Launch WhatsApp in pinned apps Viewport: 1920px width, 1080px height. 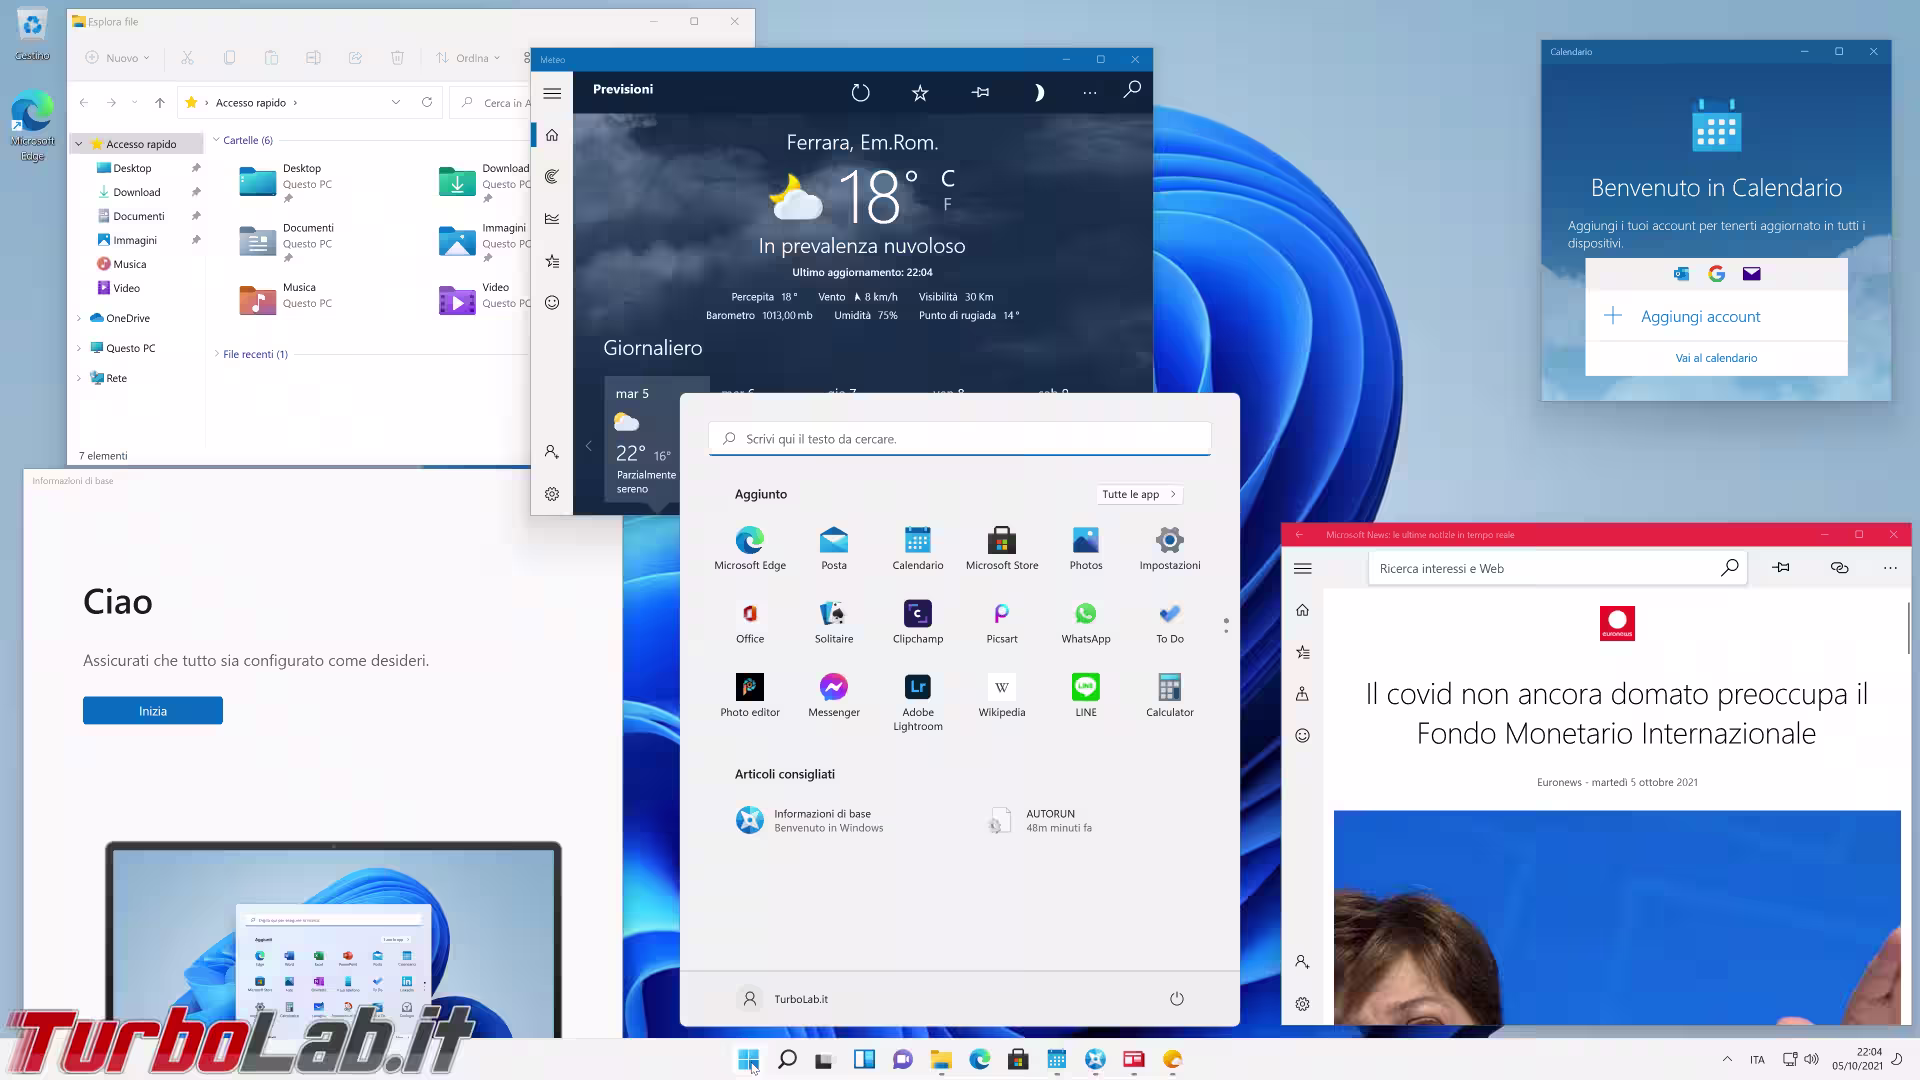(1085, 621)
